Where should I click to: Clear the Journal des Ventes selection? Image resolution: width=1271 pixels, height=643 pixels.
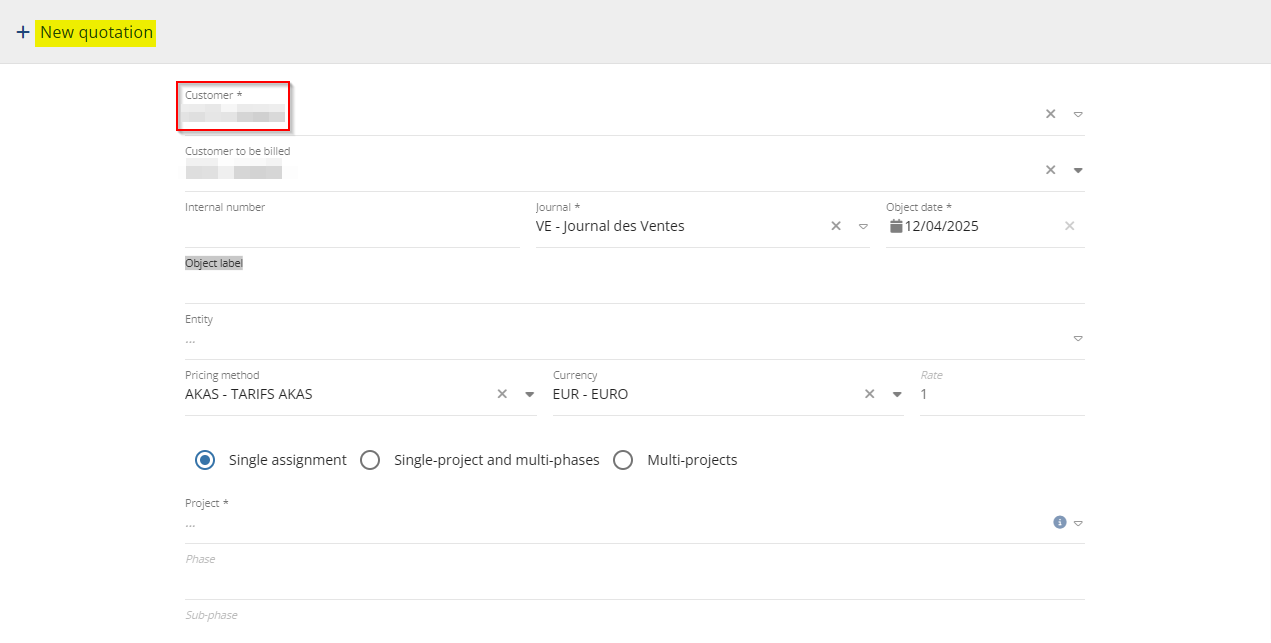pos(836,226)
